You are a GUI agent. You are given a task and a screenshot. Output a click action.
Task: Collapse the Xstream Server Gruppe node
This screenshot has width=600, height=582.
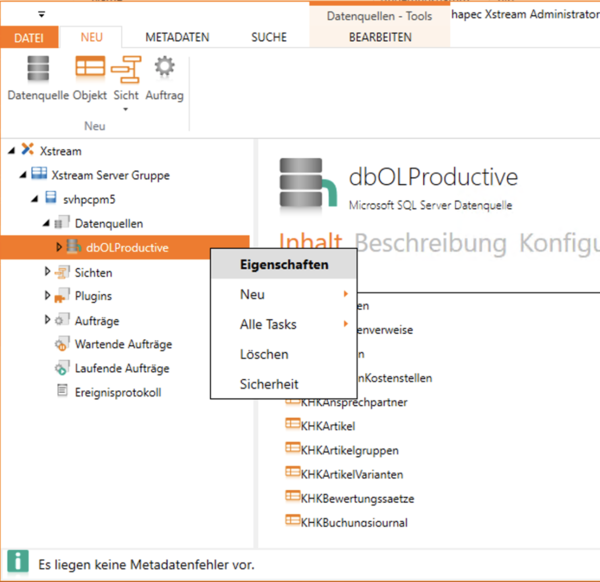pyautogui.click(x=23, y=175)
